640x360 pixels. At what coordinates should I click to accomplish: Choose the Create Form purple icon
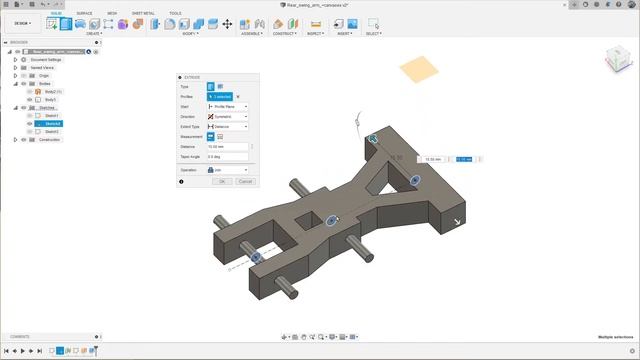pos(123,24)
